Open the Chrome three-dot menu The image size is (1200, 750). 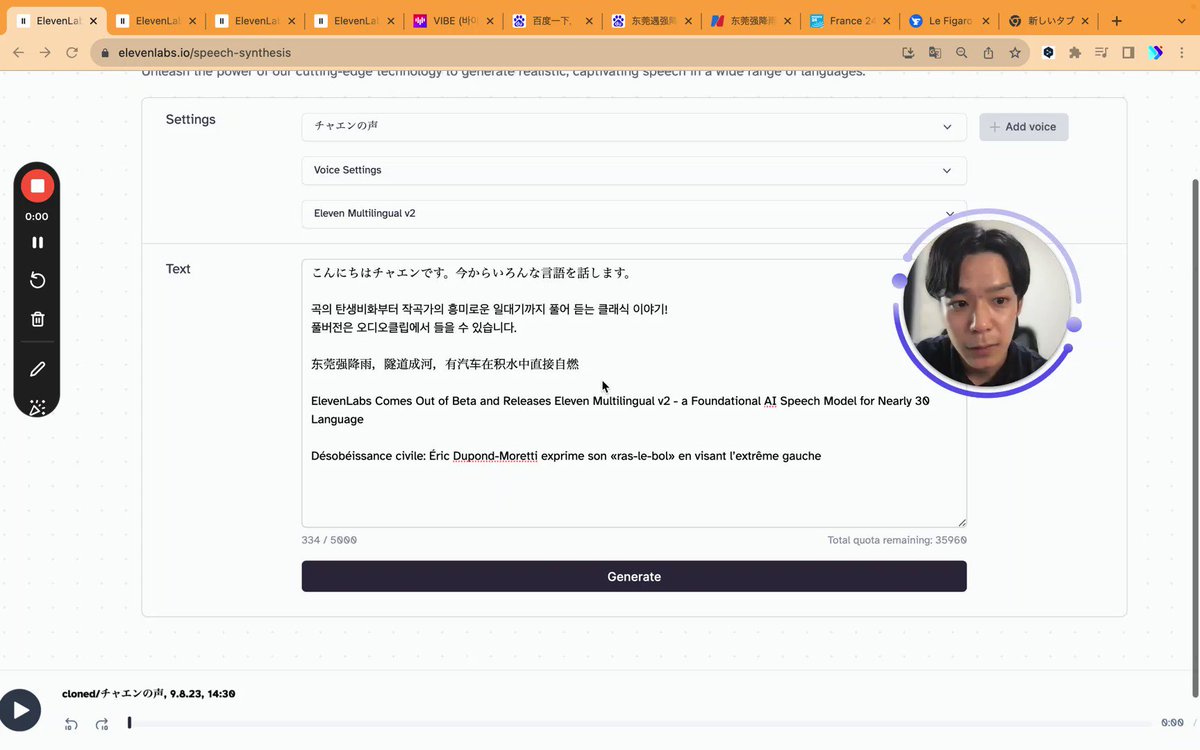[1182, 53]
